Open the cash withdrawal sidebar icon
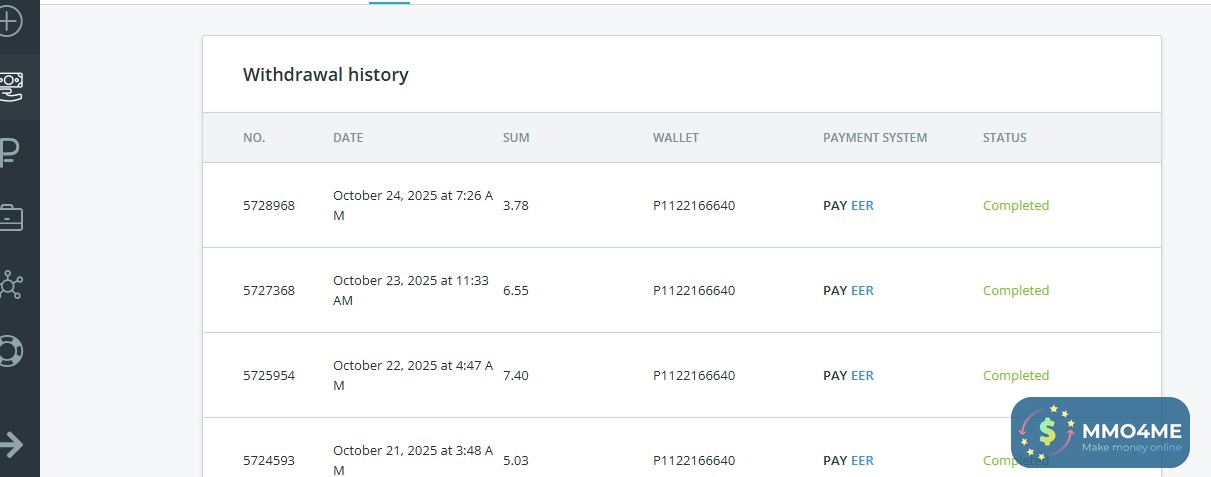This screenshot has height=477, width=1211. coord(11,85)
